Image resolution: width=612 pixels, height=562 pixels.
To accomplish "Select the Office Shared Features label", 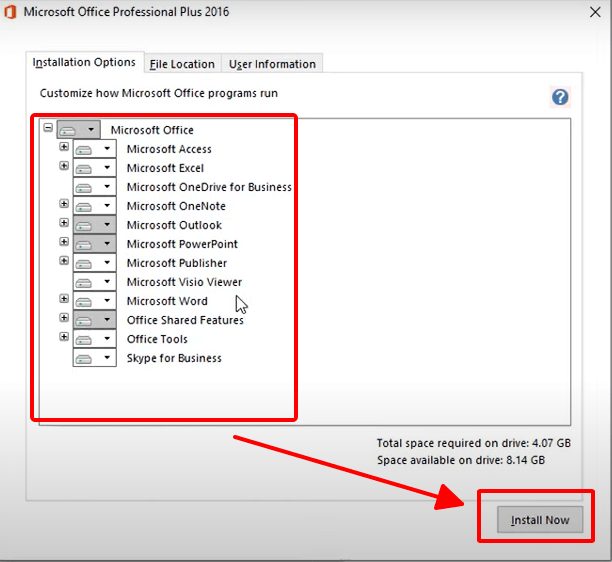I will coord(185,320).
